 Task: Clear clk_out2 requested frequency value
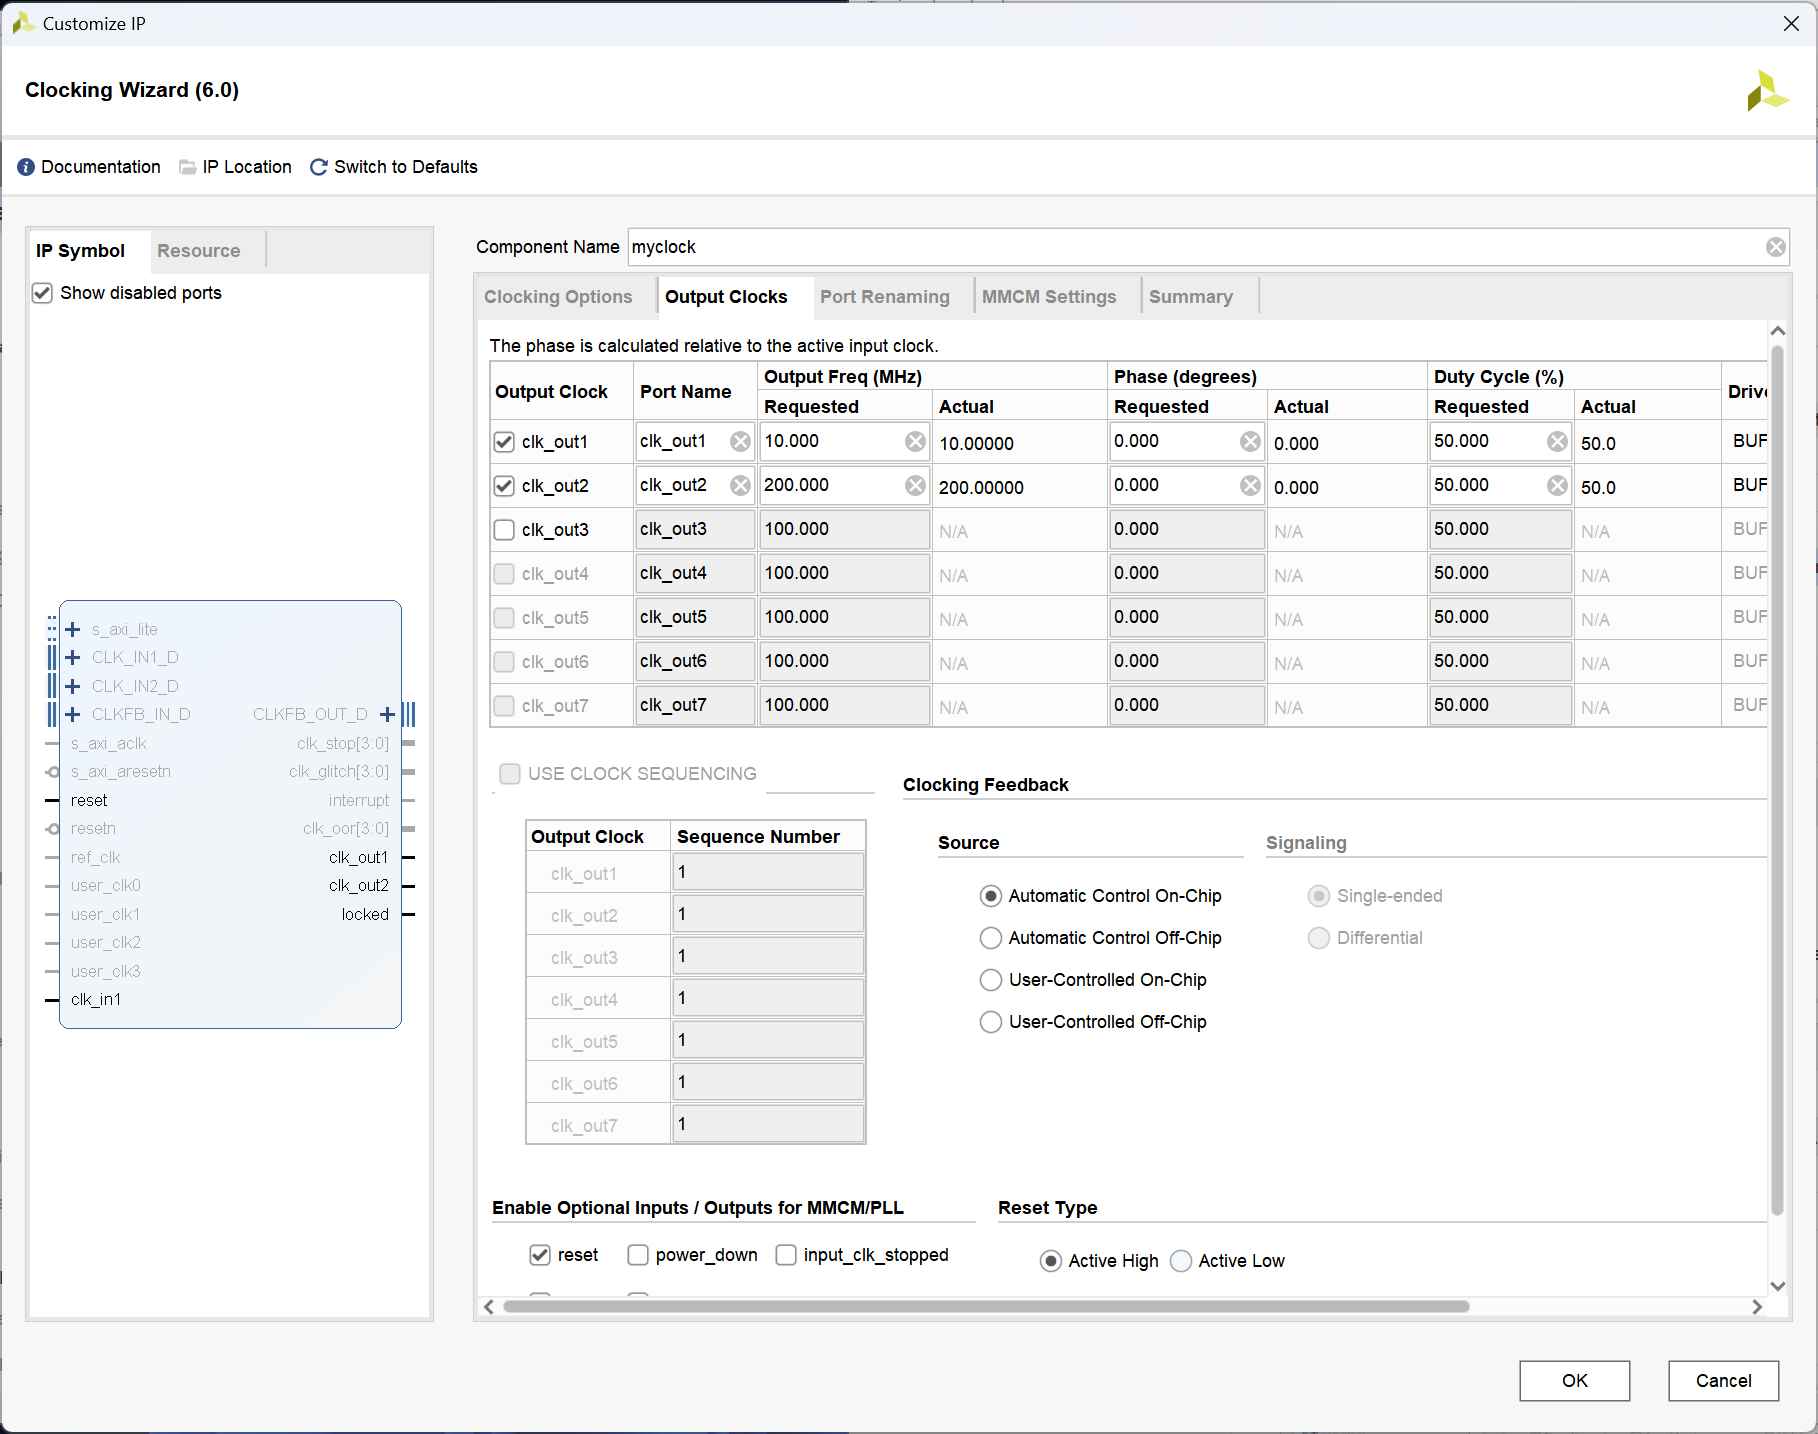click(915, 486)
